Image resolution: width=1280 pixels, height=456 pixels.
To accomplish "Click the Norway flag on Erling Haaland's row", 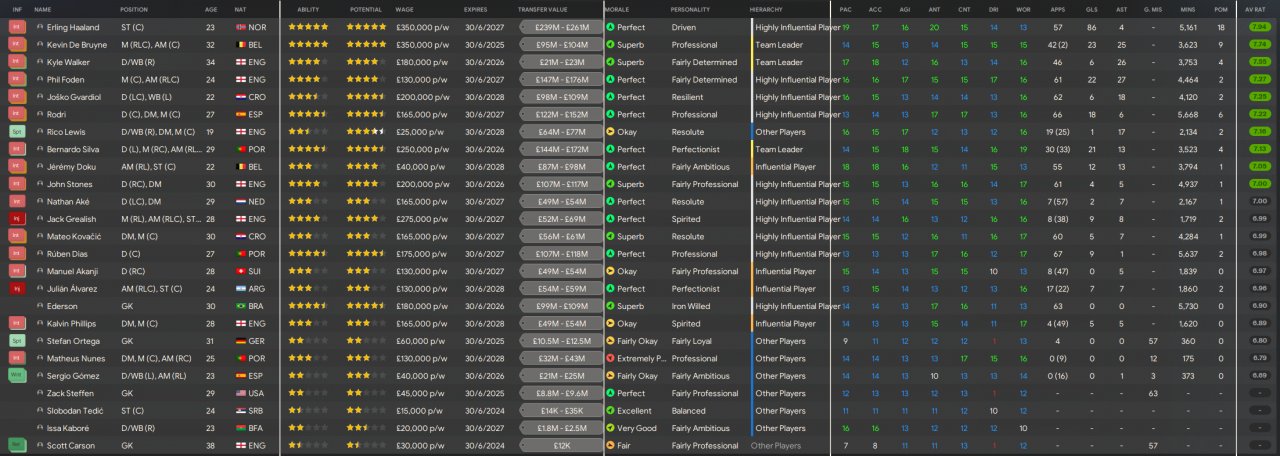I will click(240, 28).
